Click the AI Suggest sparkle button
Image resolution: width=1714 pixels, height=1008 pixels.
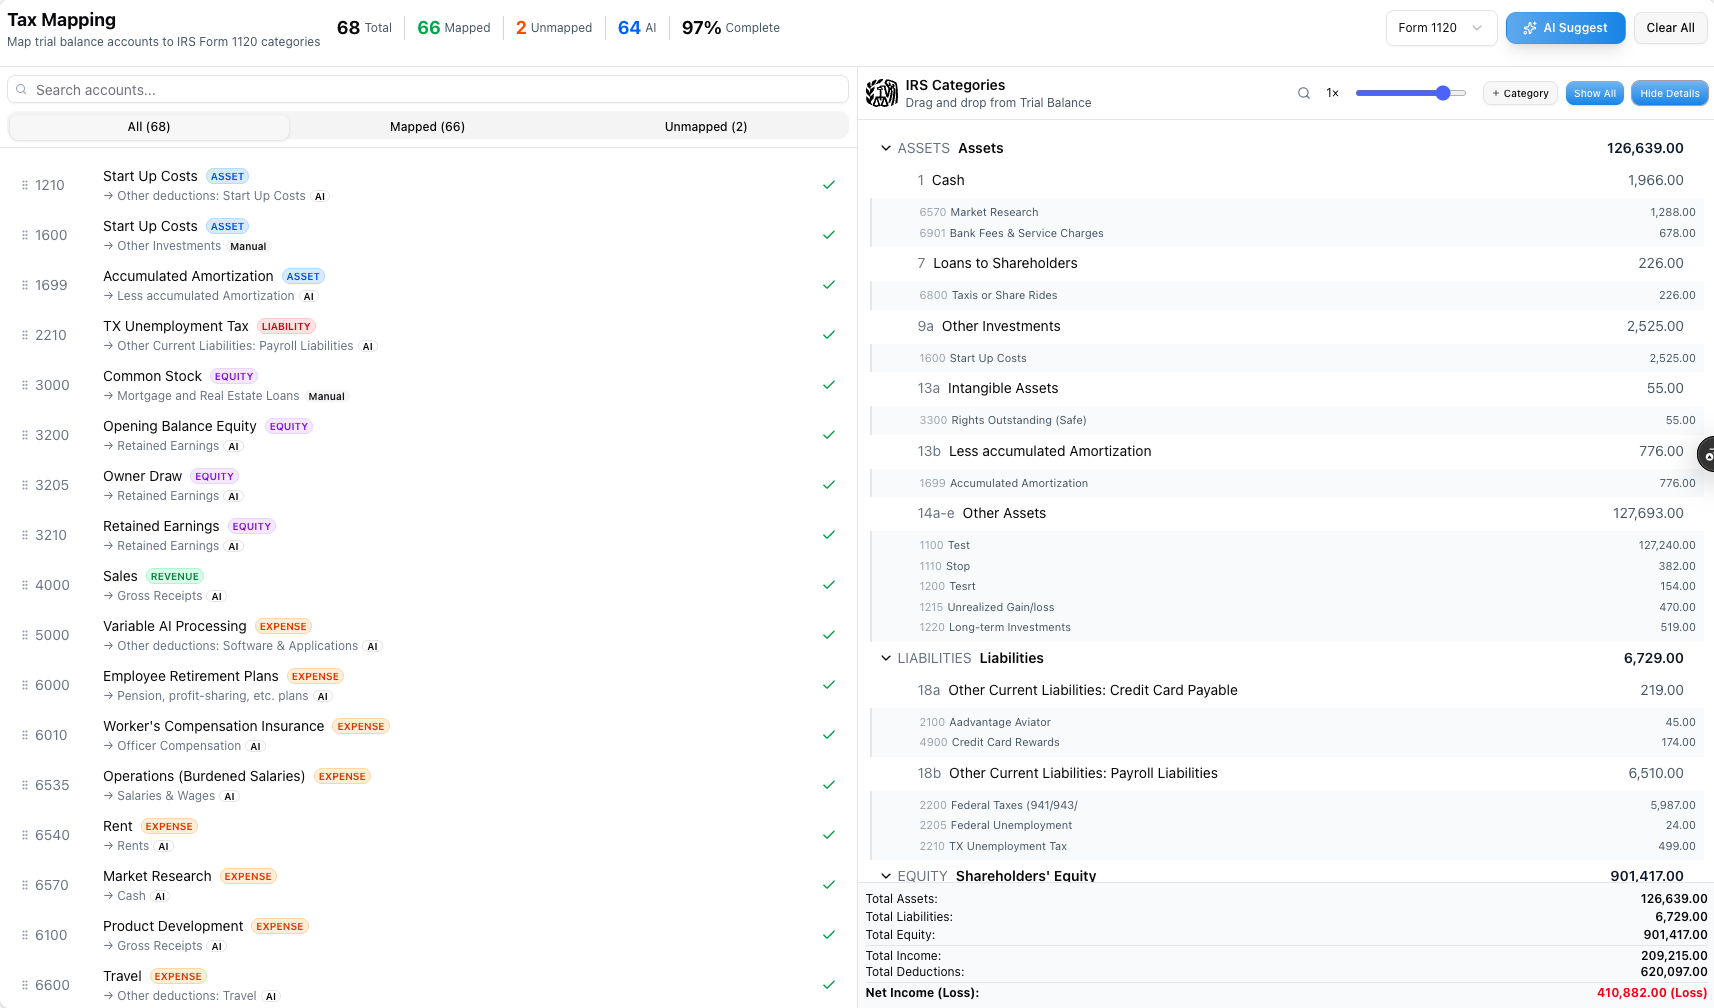click(1564, 27)
